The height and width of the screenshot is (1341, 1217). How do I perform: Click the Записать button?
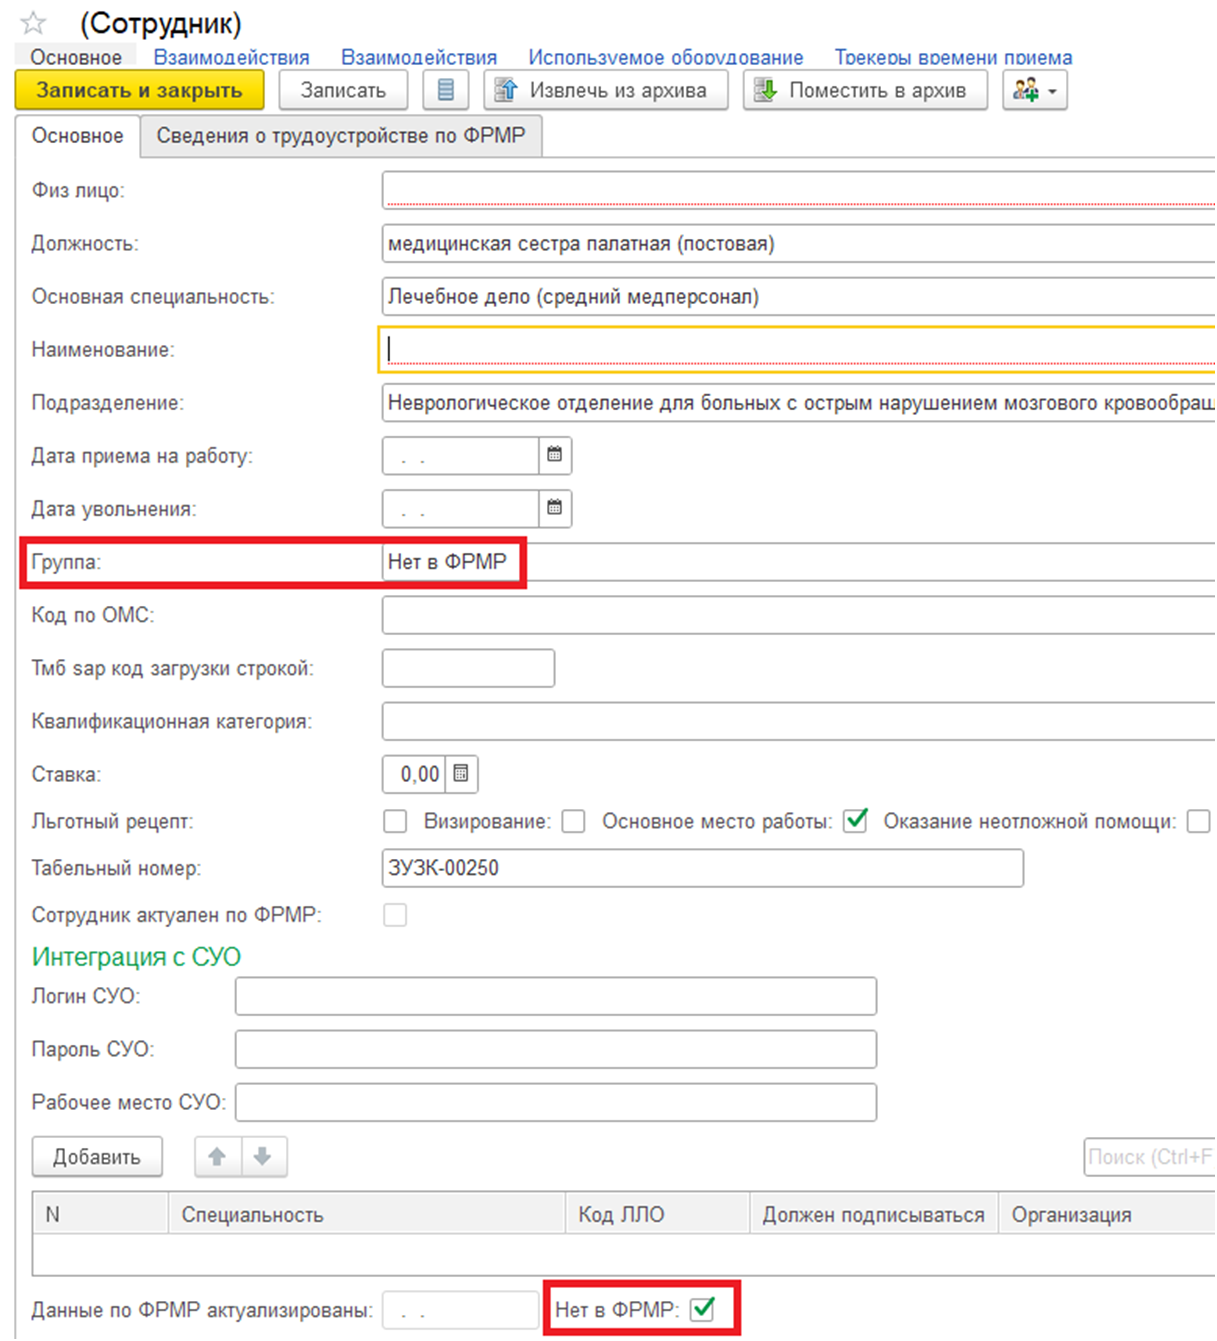coord(343,90)
